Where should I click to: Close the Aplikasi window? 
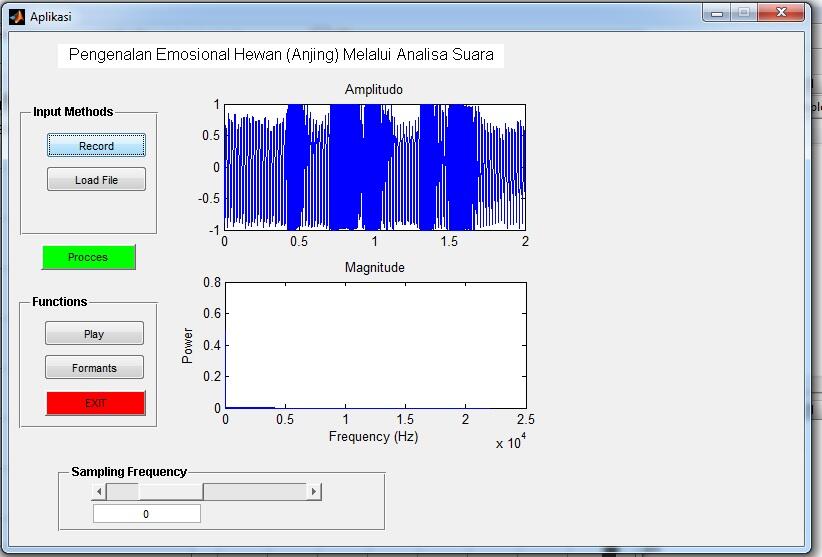click(781, 13)
